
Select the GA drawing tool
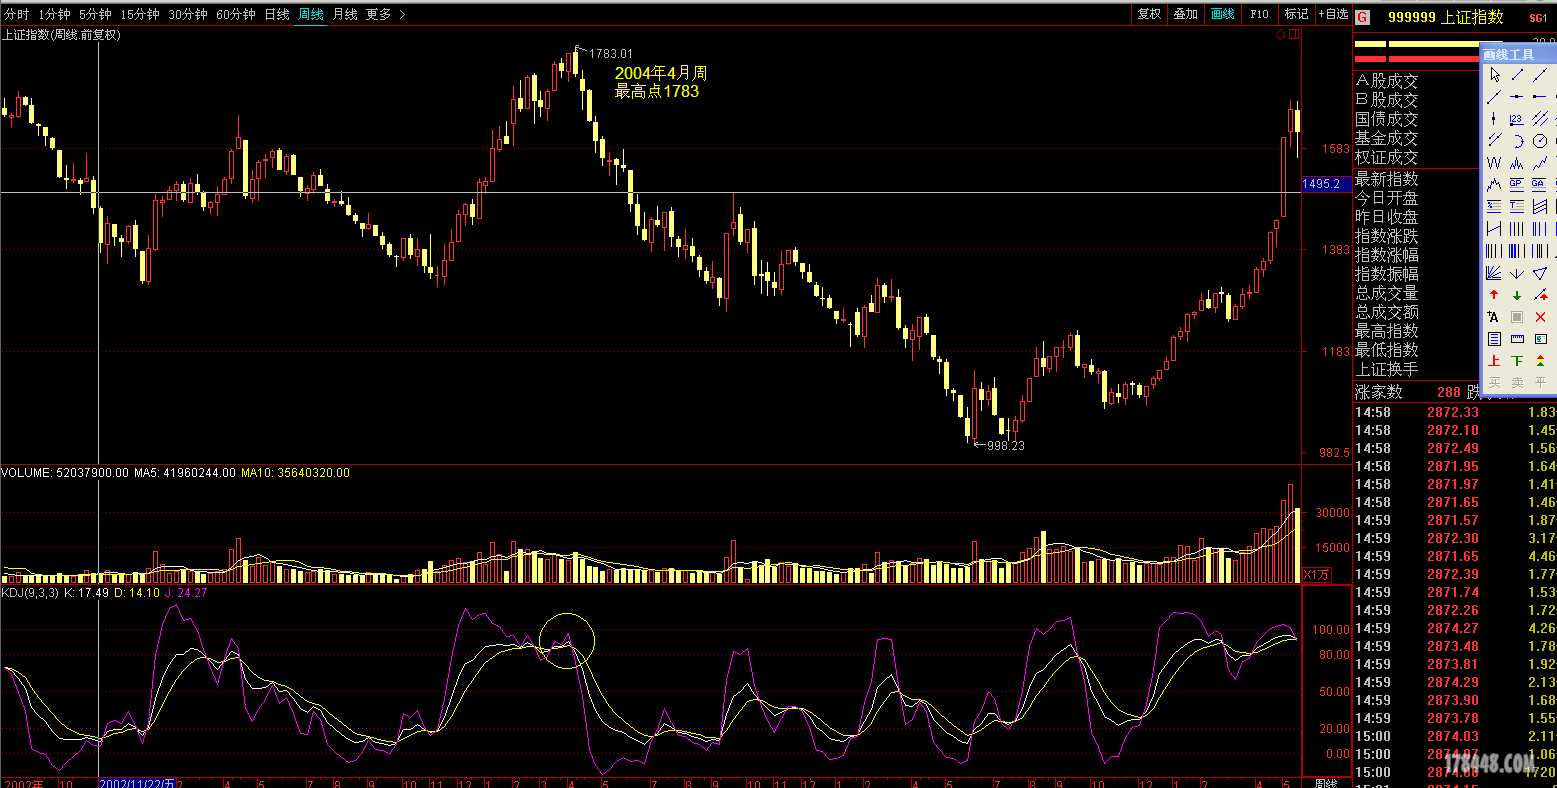point(1540,184)
